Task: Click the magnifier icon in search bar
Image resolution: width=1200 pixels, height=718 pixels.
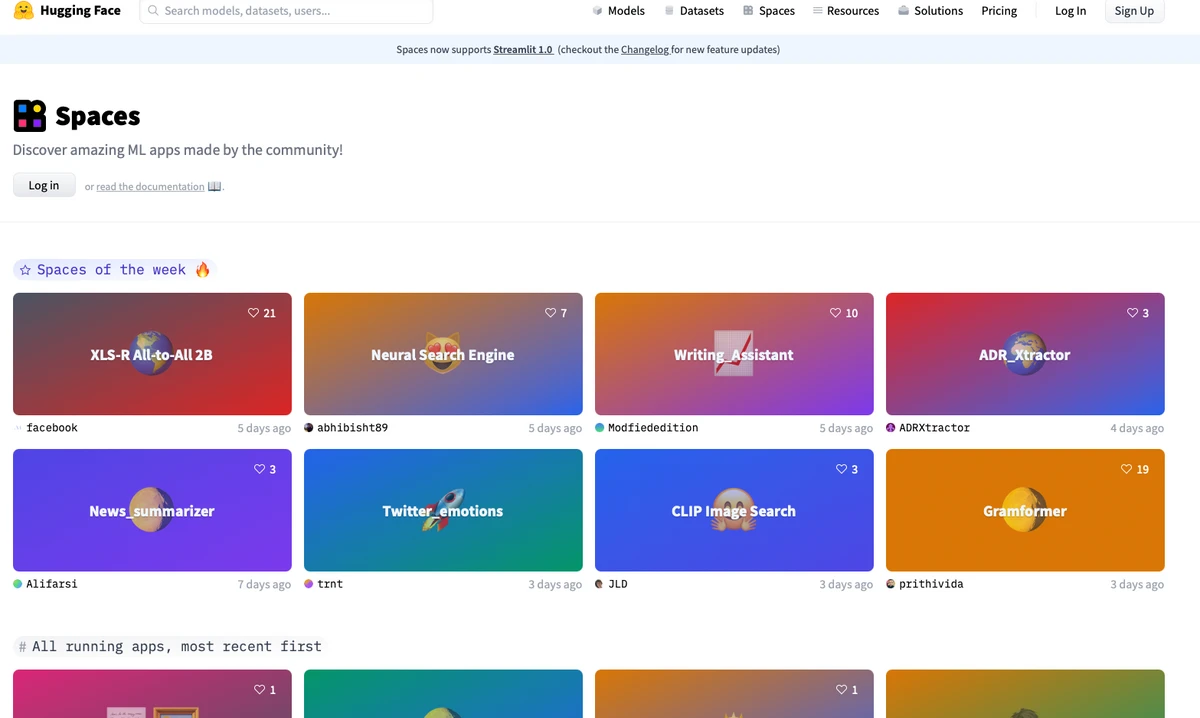Action: (153, 11)
